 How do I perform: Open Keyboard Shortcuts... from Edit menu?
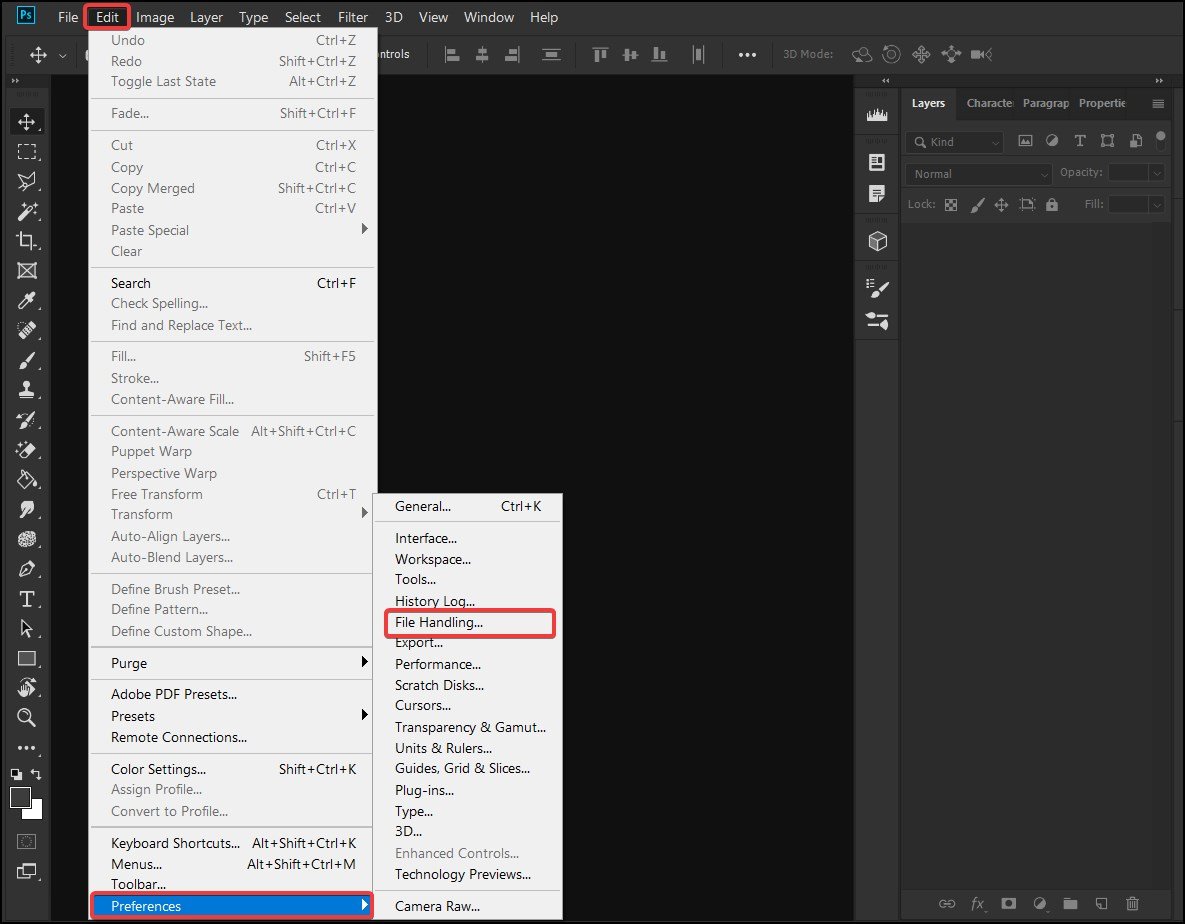point(176,843)
